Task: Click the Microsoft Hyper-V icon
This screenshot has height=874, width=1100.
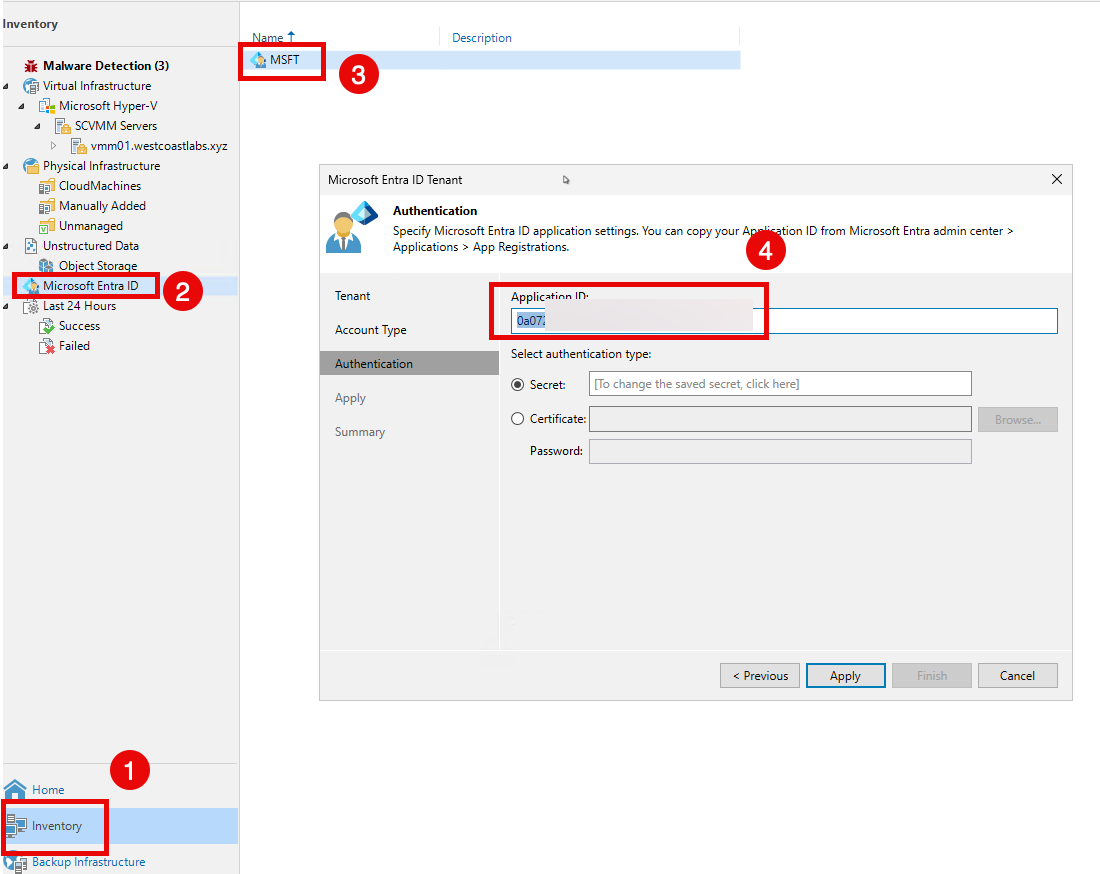Action: click(x=46, y=106)
